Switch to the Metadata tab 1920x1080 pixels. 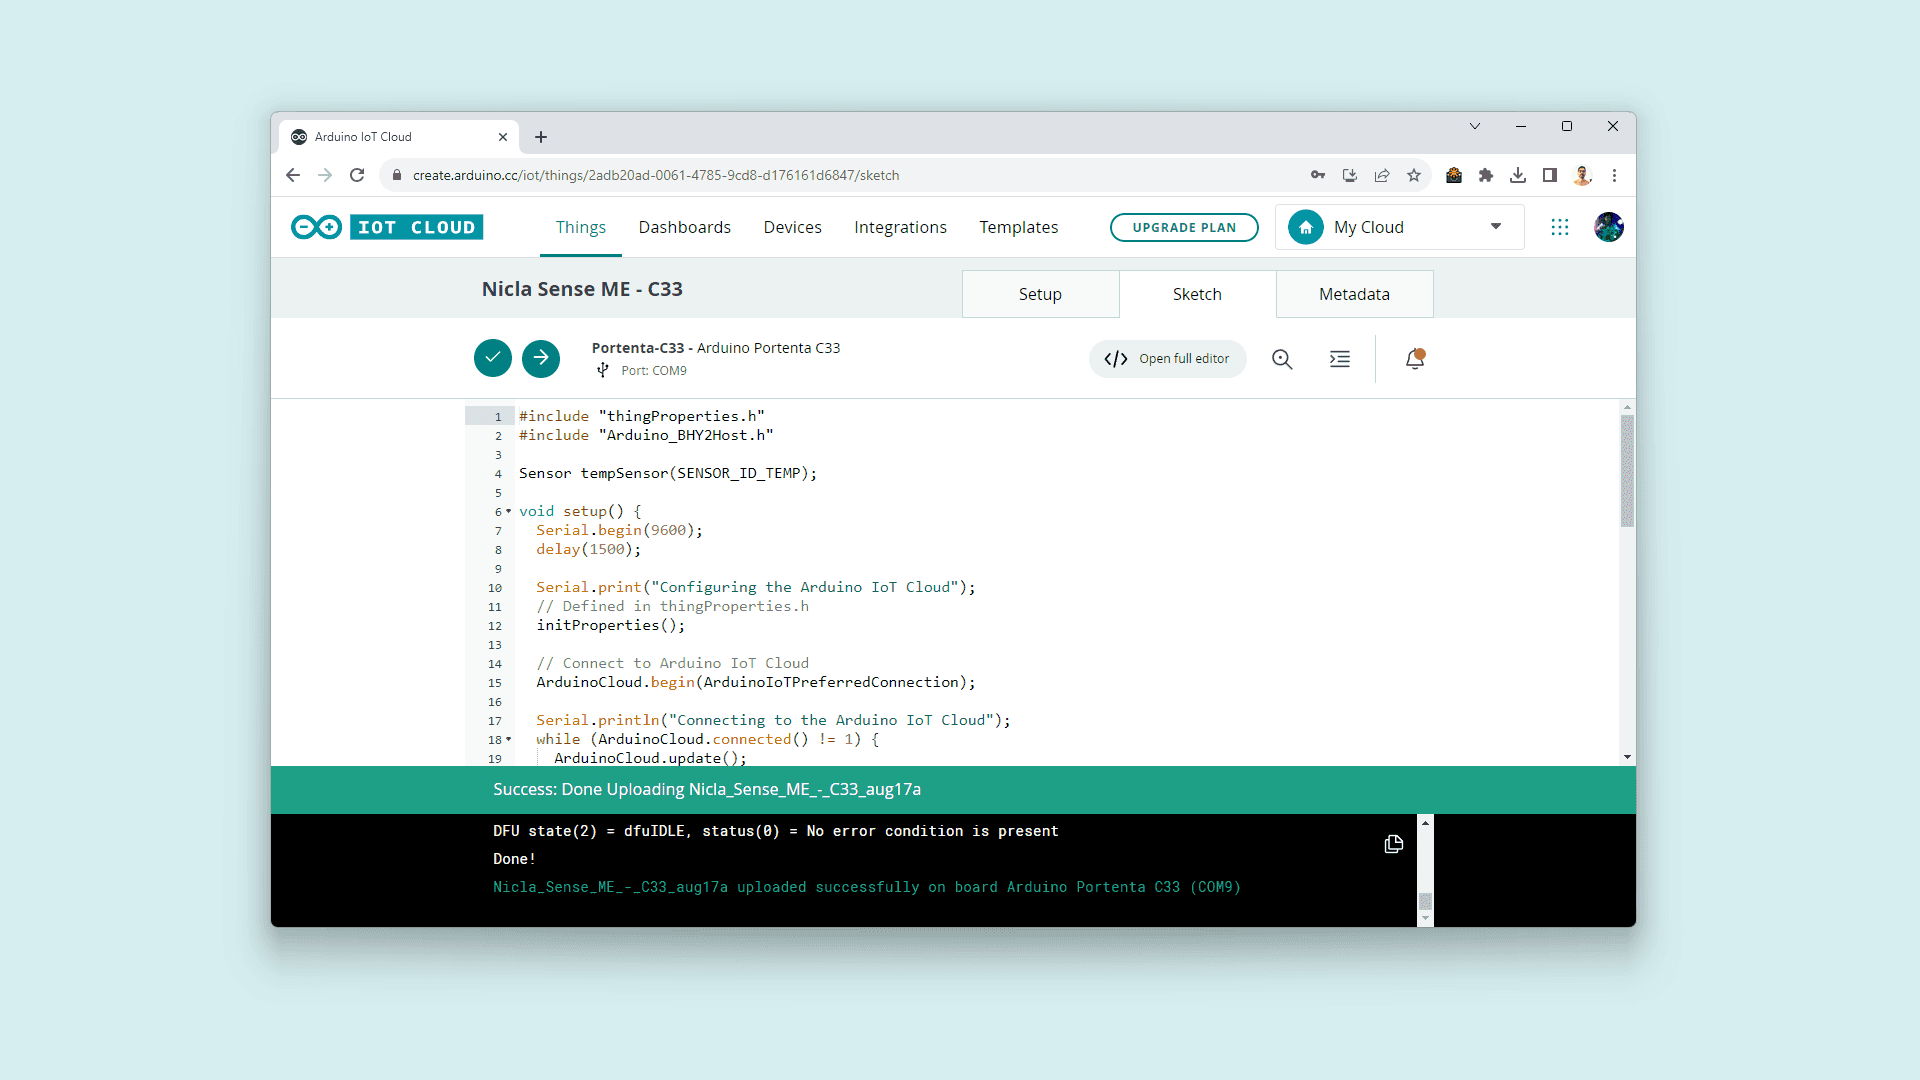[1354, 294]
